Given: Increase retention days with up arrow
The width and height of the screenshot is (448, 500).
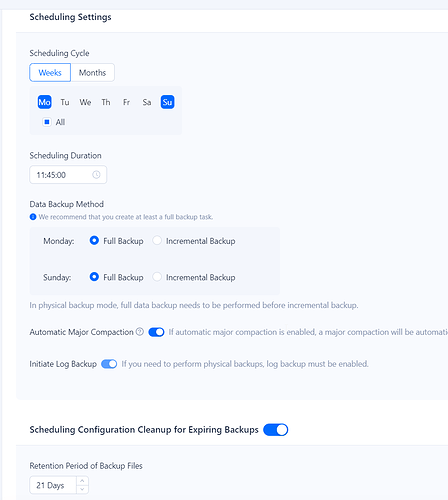Looking at the screenshot, I should pyautogui.click(x=82, y=481).
